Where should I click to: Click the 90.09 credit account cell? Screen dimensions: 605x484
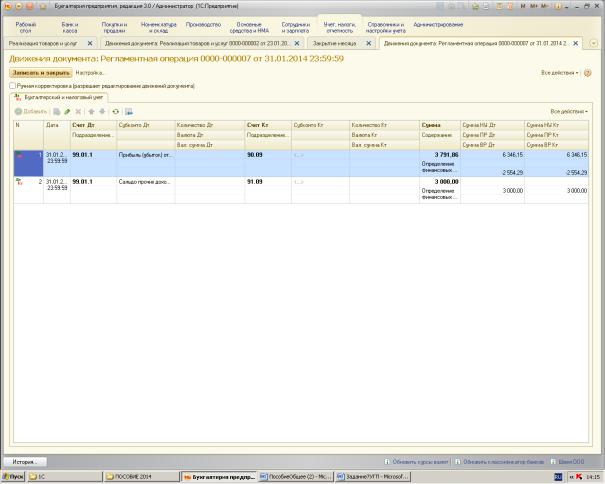click(x=268, y=155)
